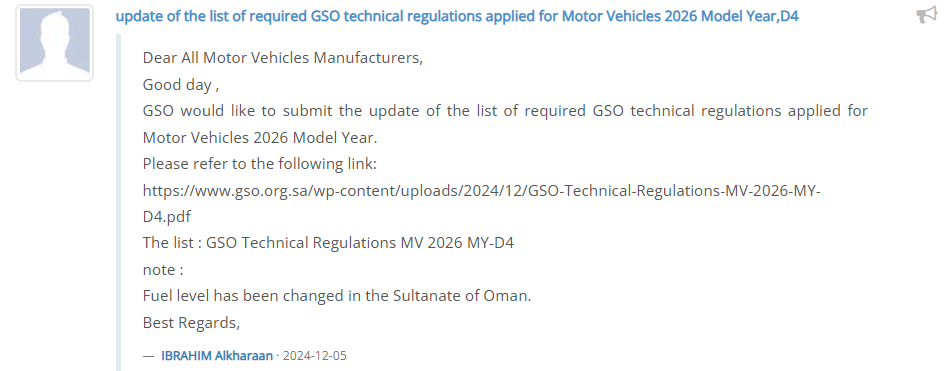
Task: Click the megaphone announcement icon
Action: coord(927,15)
